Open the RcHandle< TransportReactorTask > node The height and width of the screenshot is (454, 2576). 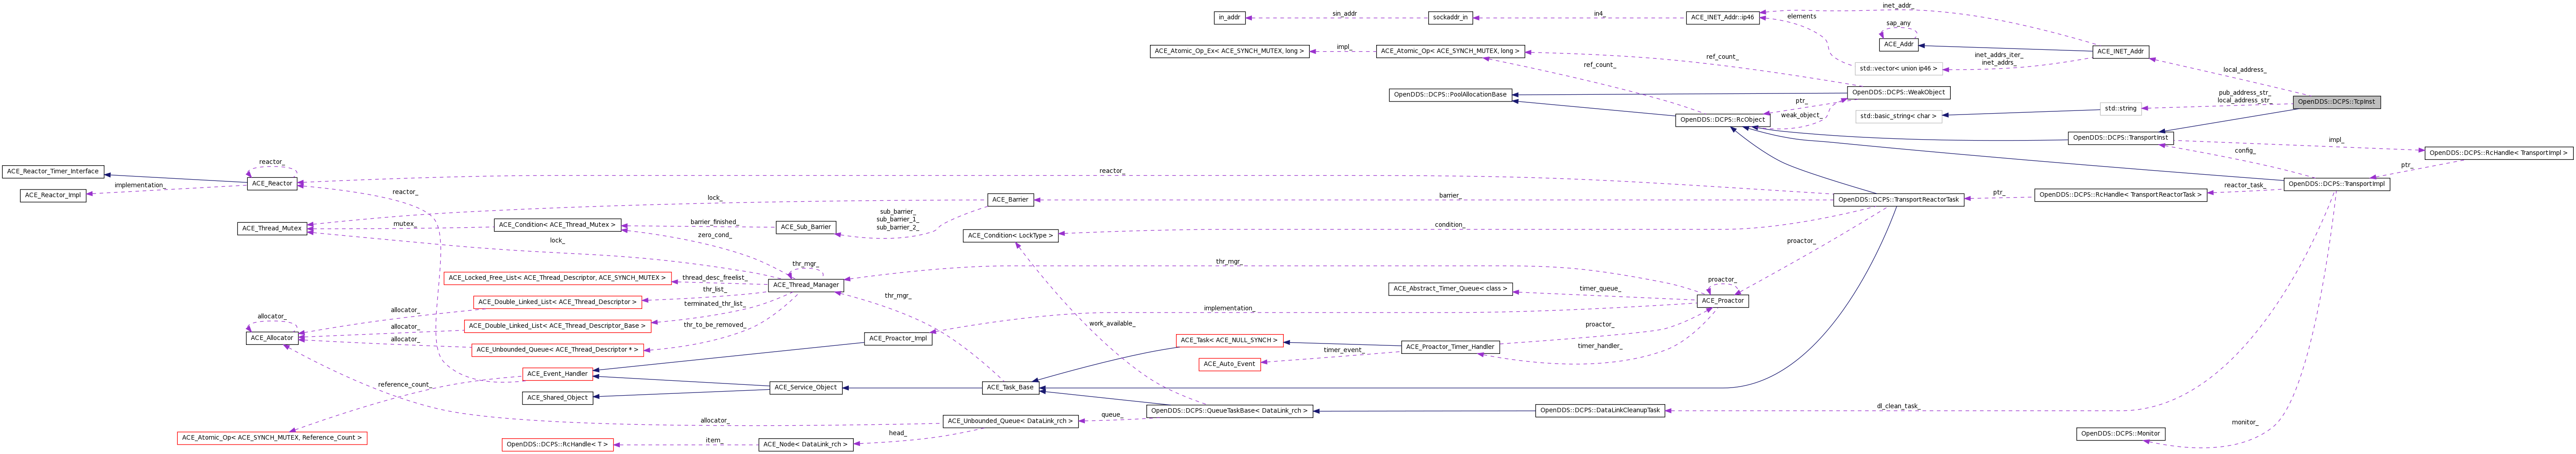(2120, 195)
